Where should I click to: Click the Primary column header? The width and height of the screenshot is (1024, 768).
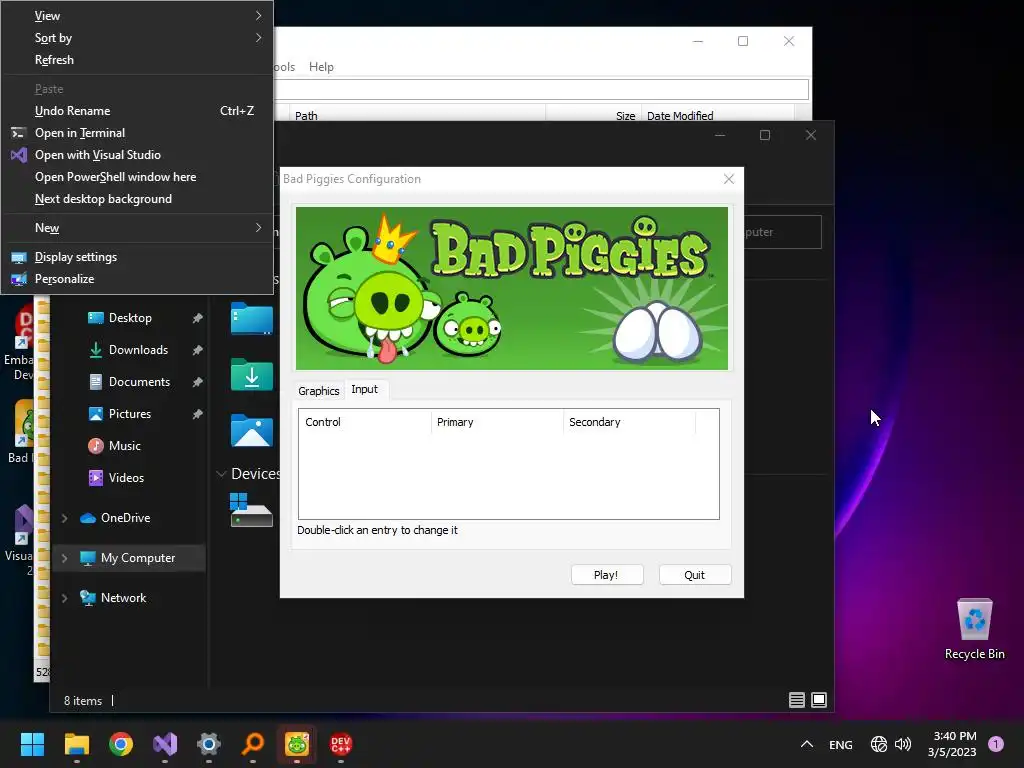pyautogui.click(x=497, y=422)
